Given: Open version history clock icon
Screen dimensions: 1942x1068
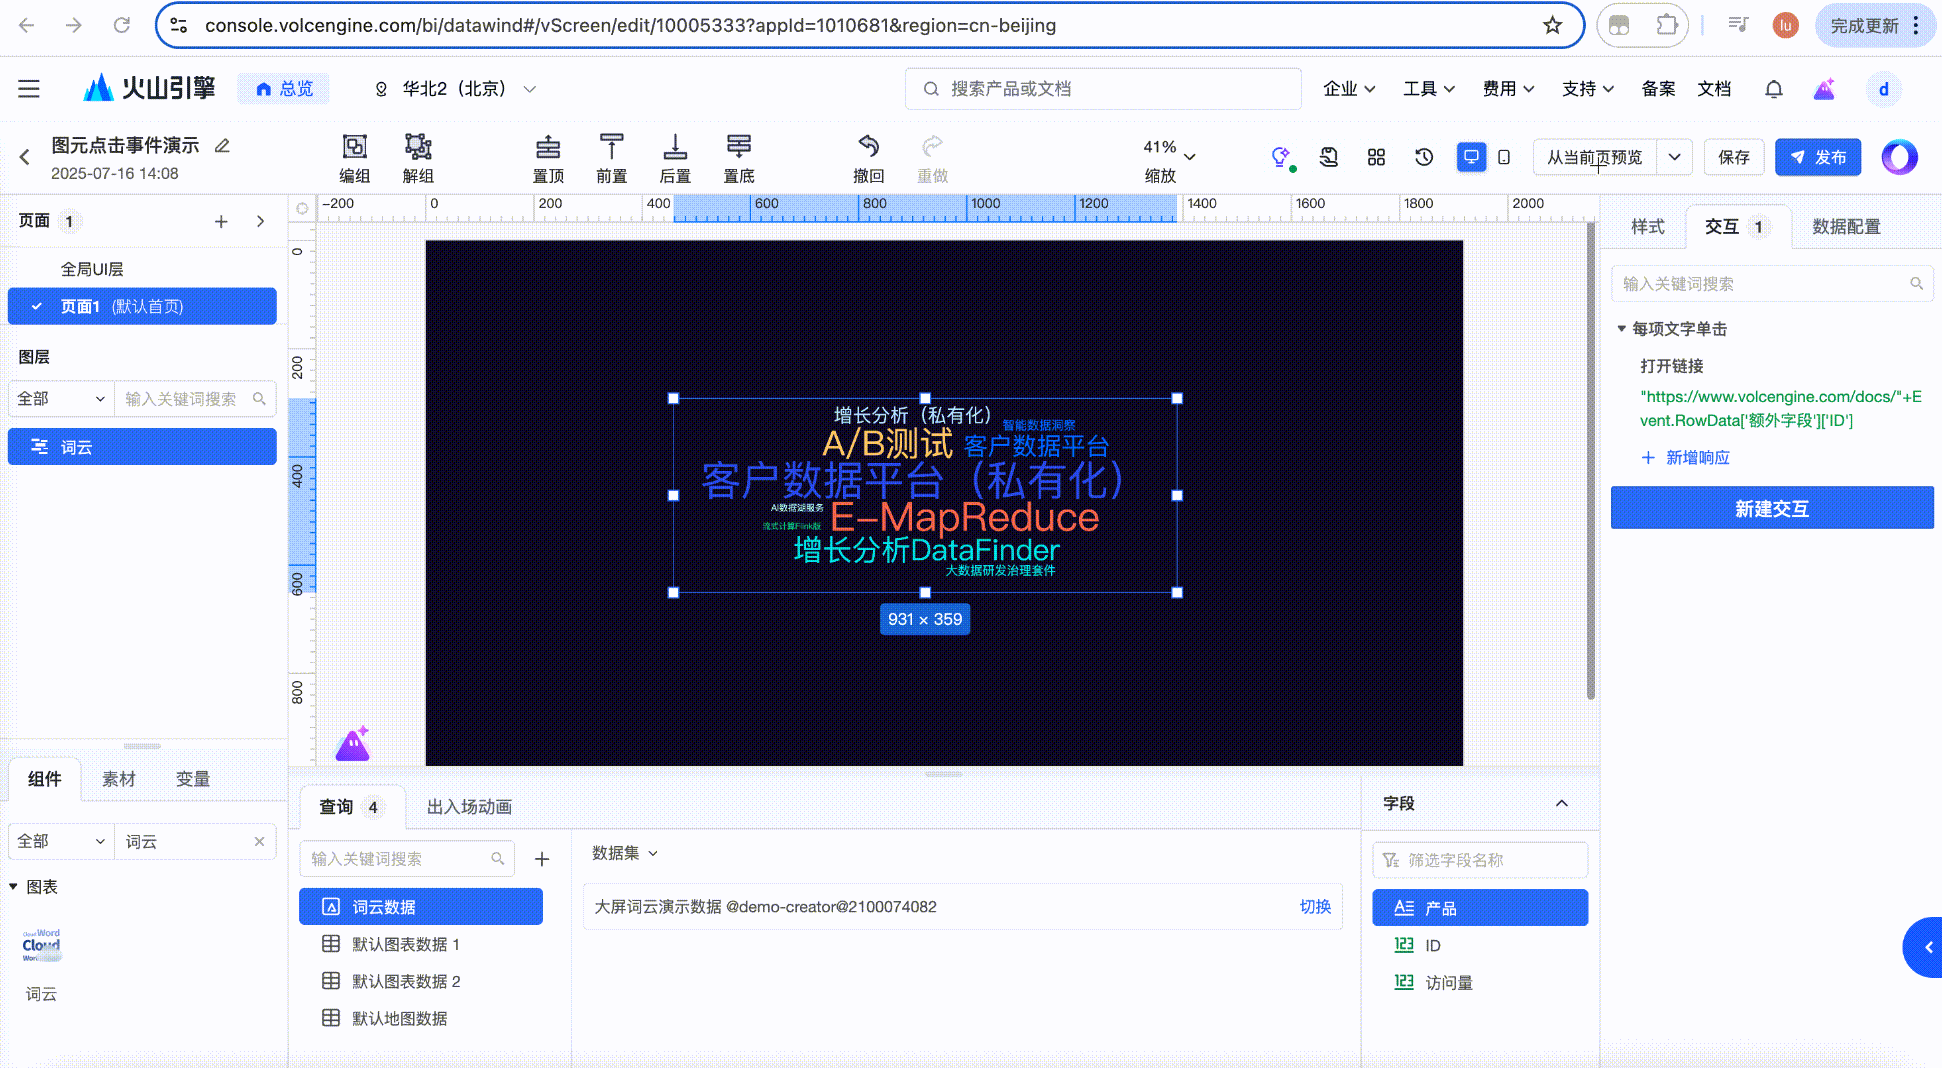Looking at the screenshot, I should pos(1424,157).
